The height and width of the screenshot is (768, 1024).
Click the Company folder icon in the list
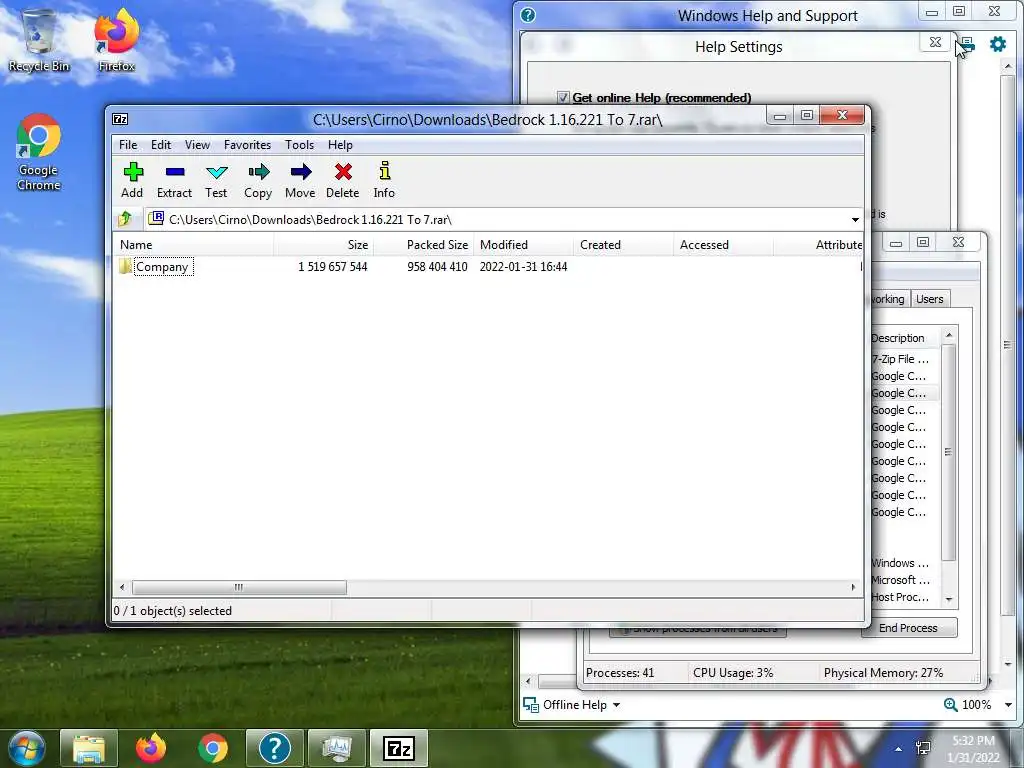(x=125, y=266)
